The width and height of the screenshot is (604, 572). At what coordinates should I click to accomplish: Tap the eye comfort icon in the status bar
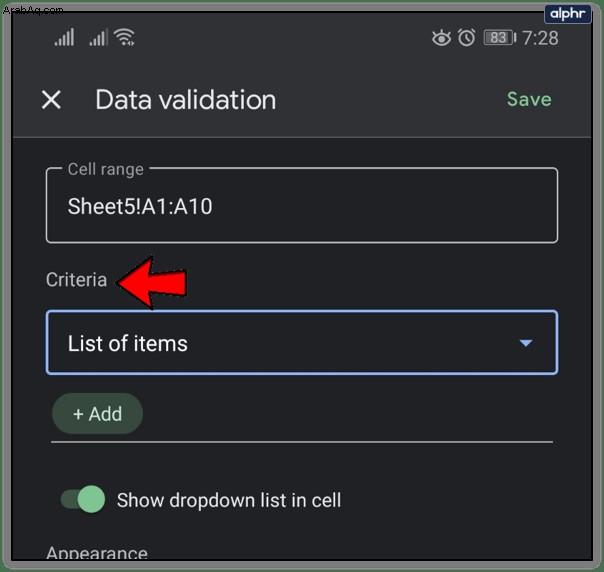coord(441,38)
